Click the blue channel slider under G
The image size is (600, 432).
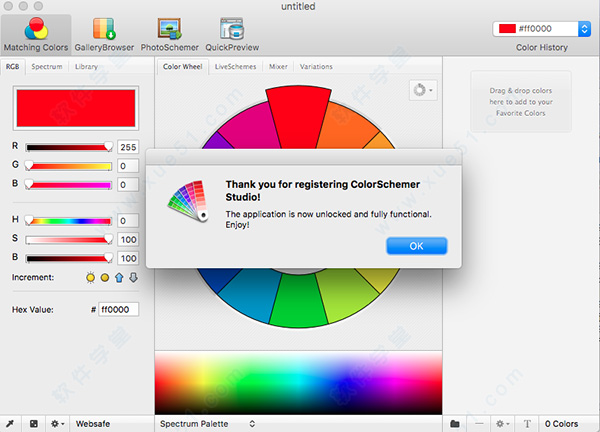pyautogui.click(x=69, y=184)
